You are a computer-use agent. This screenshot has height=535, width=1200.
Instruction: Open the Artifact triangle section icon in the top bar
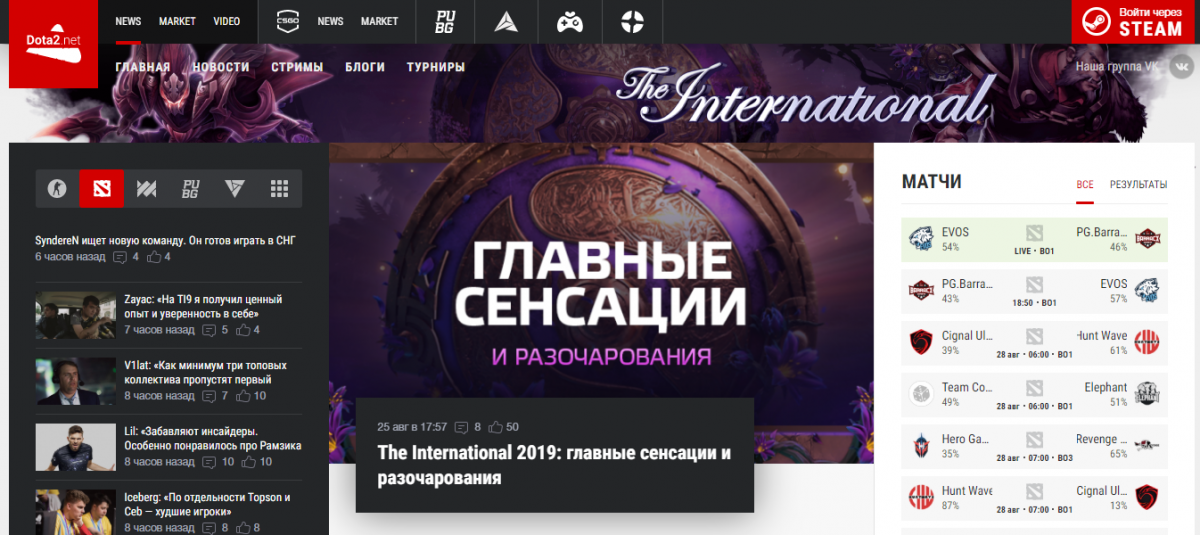[x=509, y=21]
